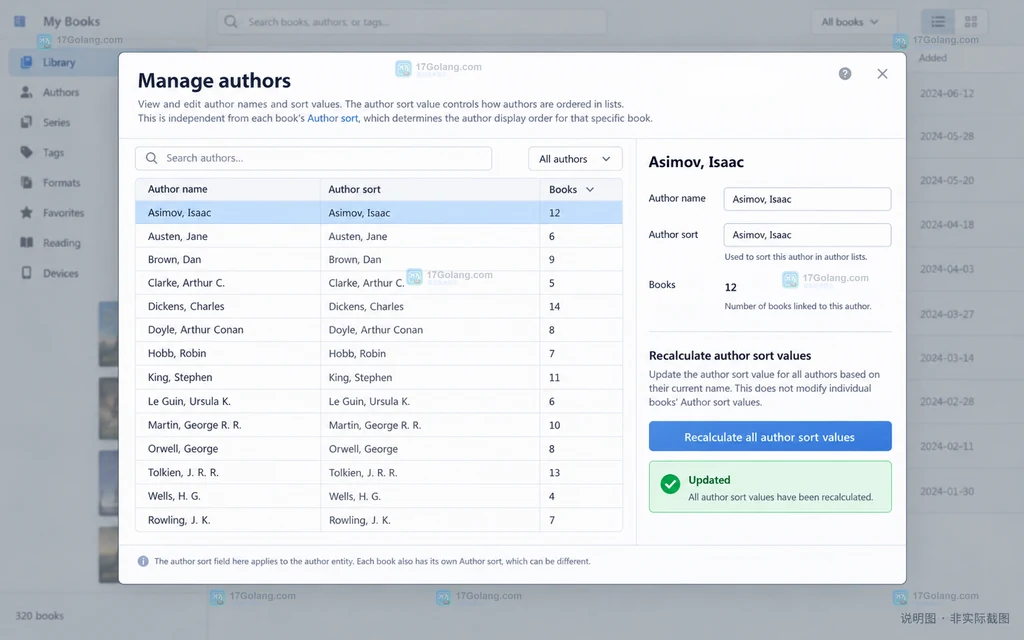This screenshot has width=1024, height=640.
Task: Click the author sort cell King, Stephen
Action: tap(360, 377)
